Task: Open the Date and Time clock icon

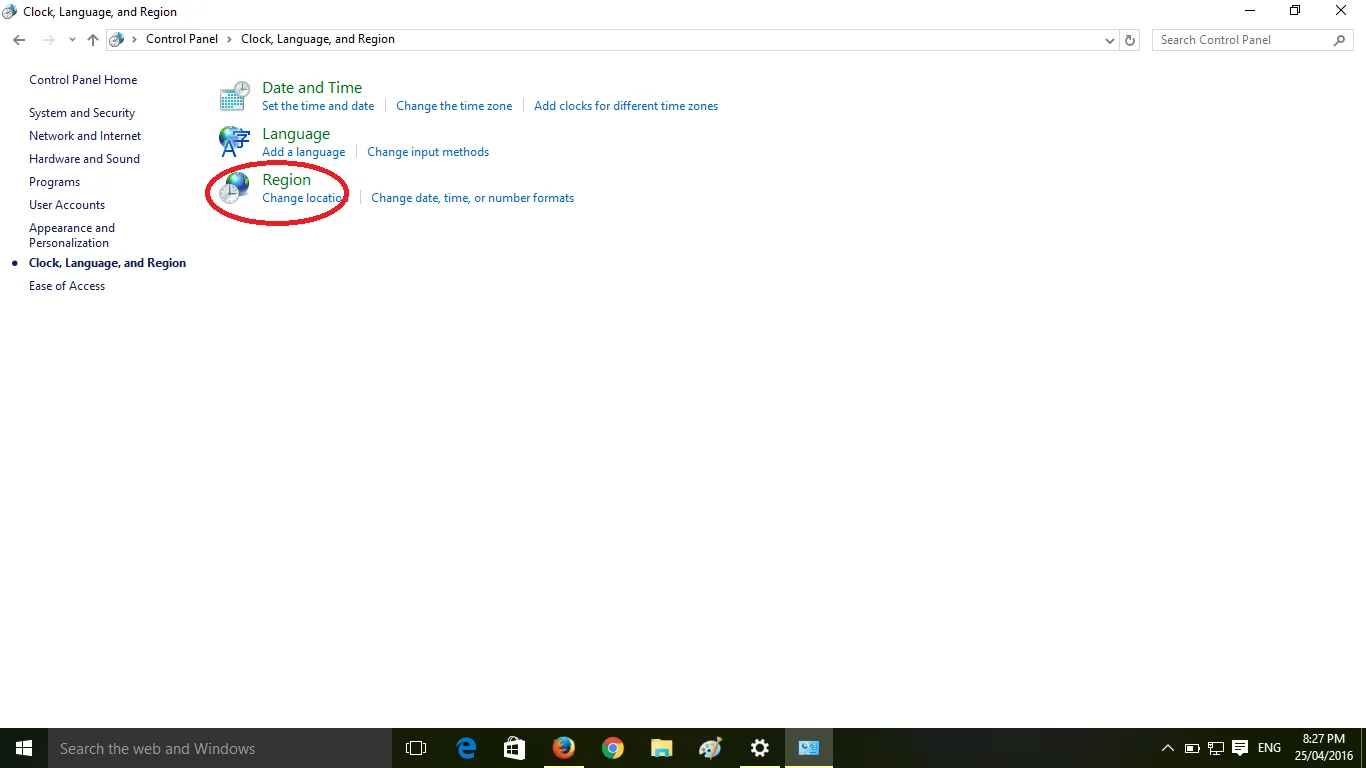Action: coord(234,96)
